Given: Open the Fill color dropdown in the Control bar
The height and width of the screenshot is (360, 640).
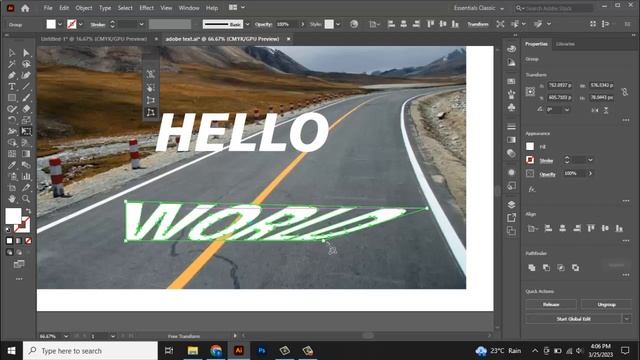Looking at the screenshot, I should coord(60,24).
